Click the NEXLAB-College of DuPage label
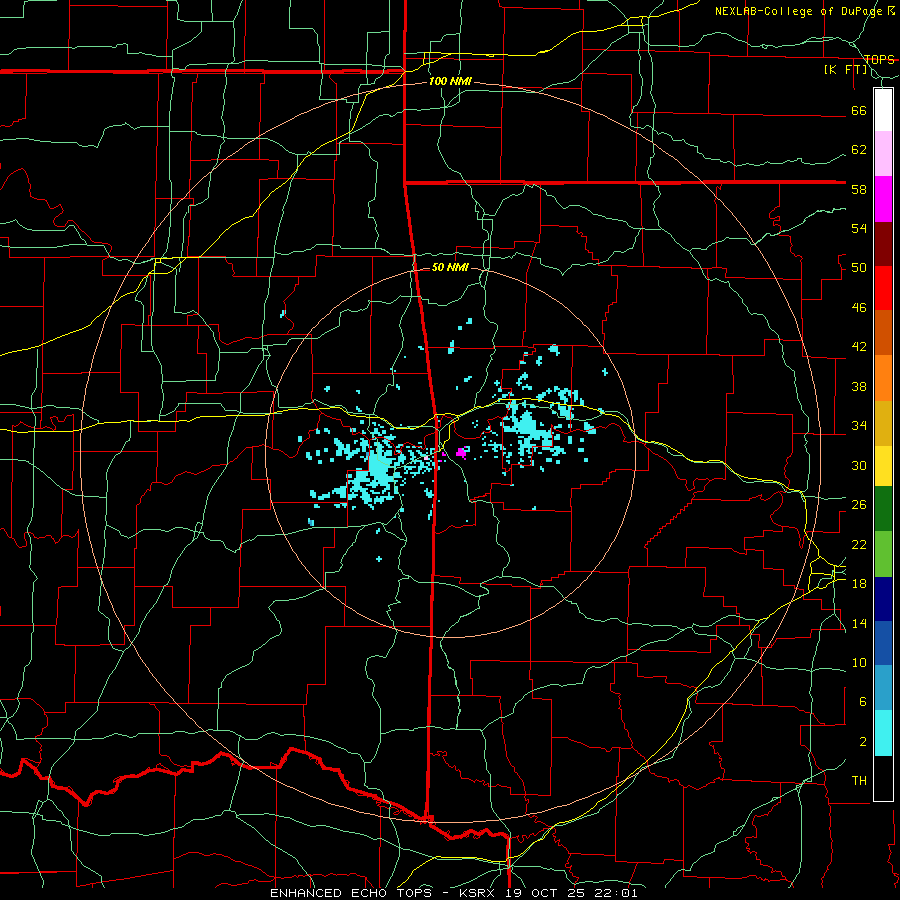Image resolution: width=900 pixels, height=900 pixels. (x=800, y=11)
